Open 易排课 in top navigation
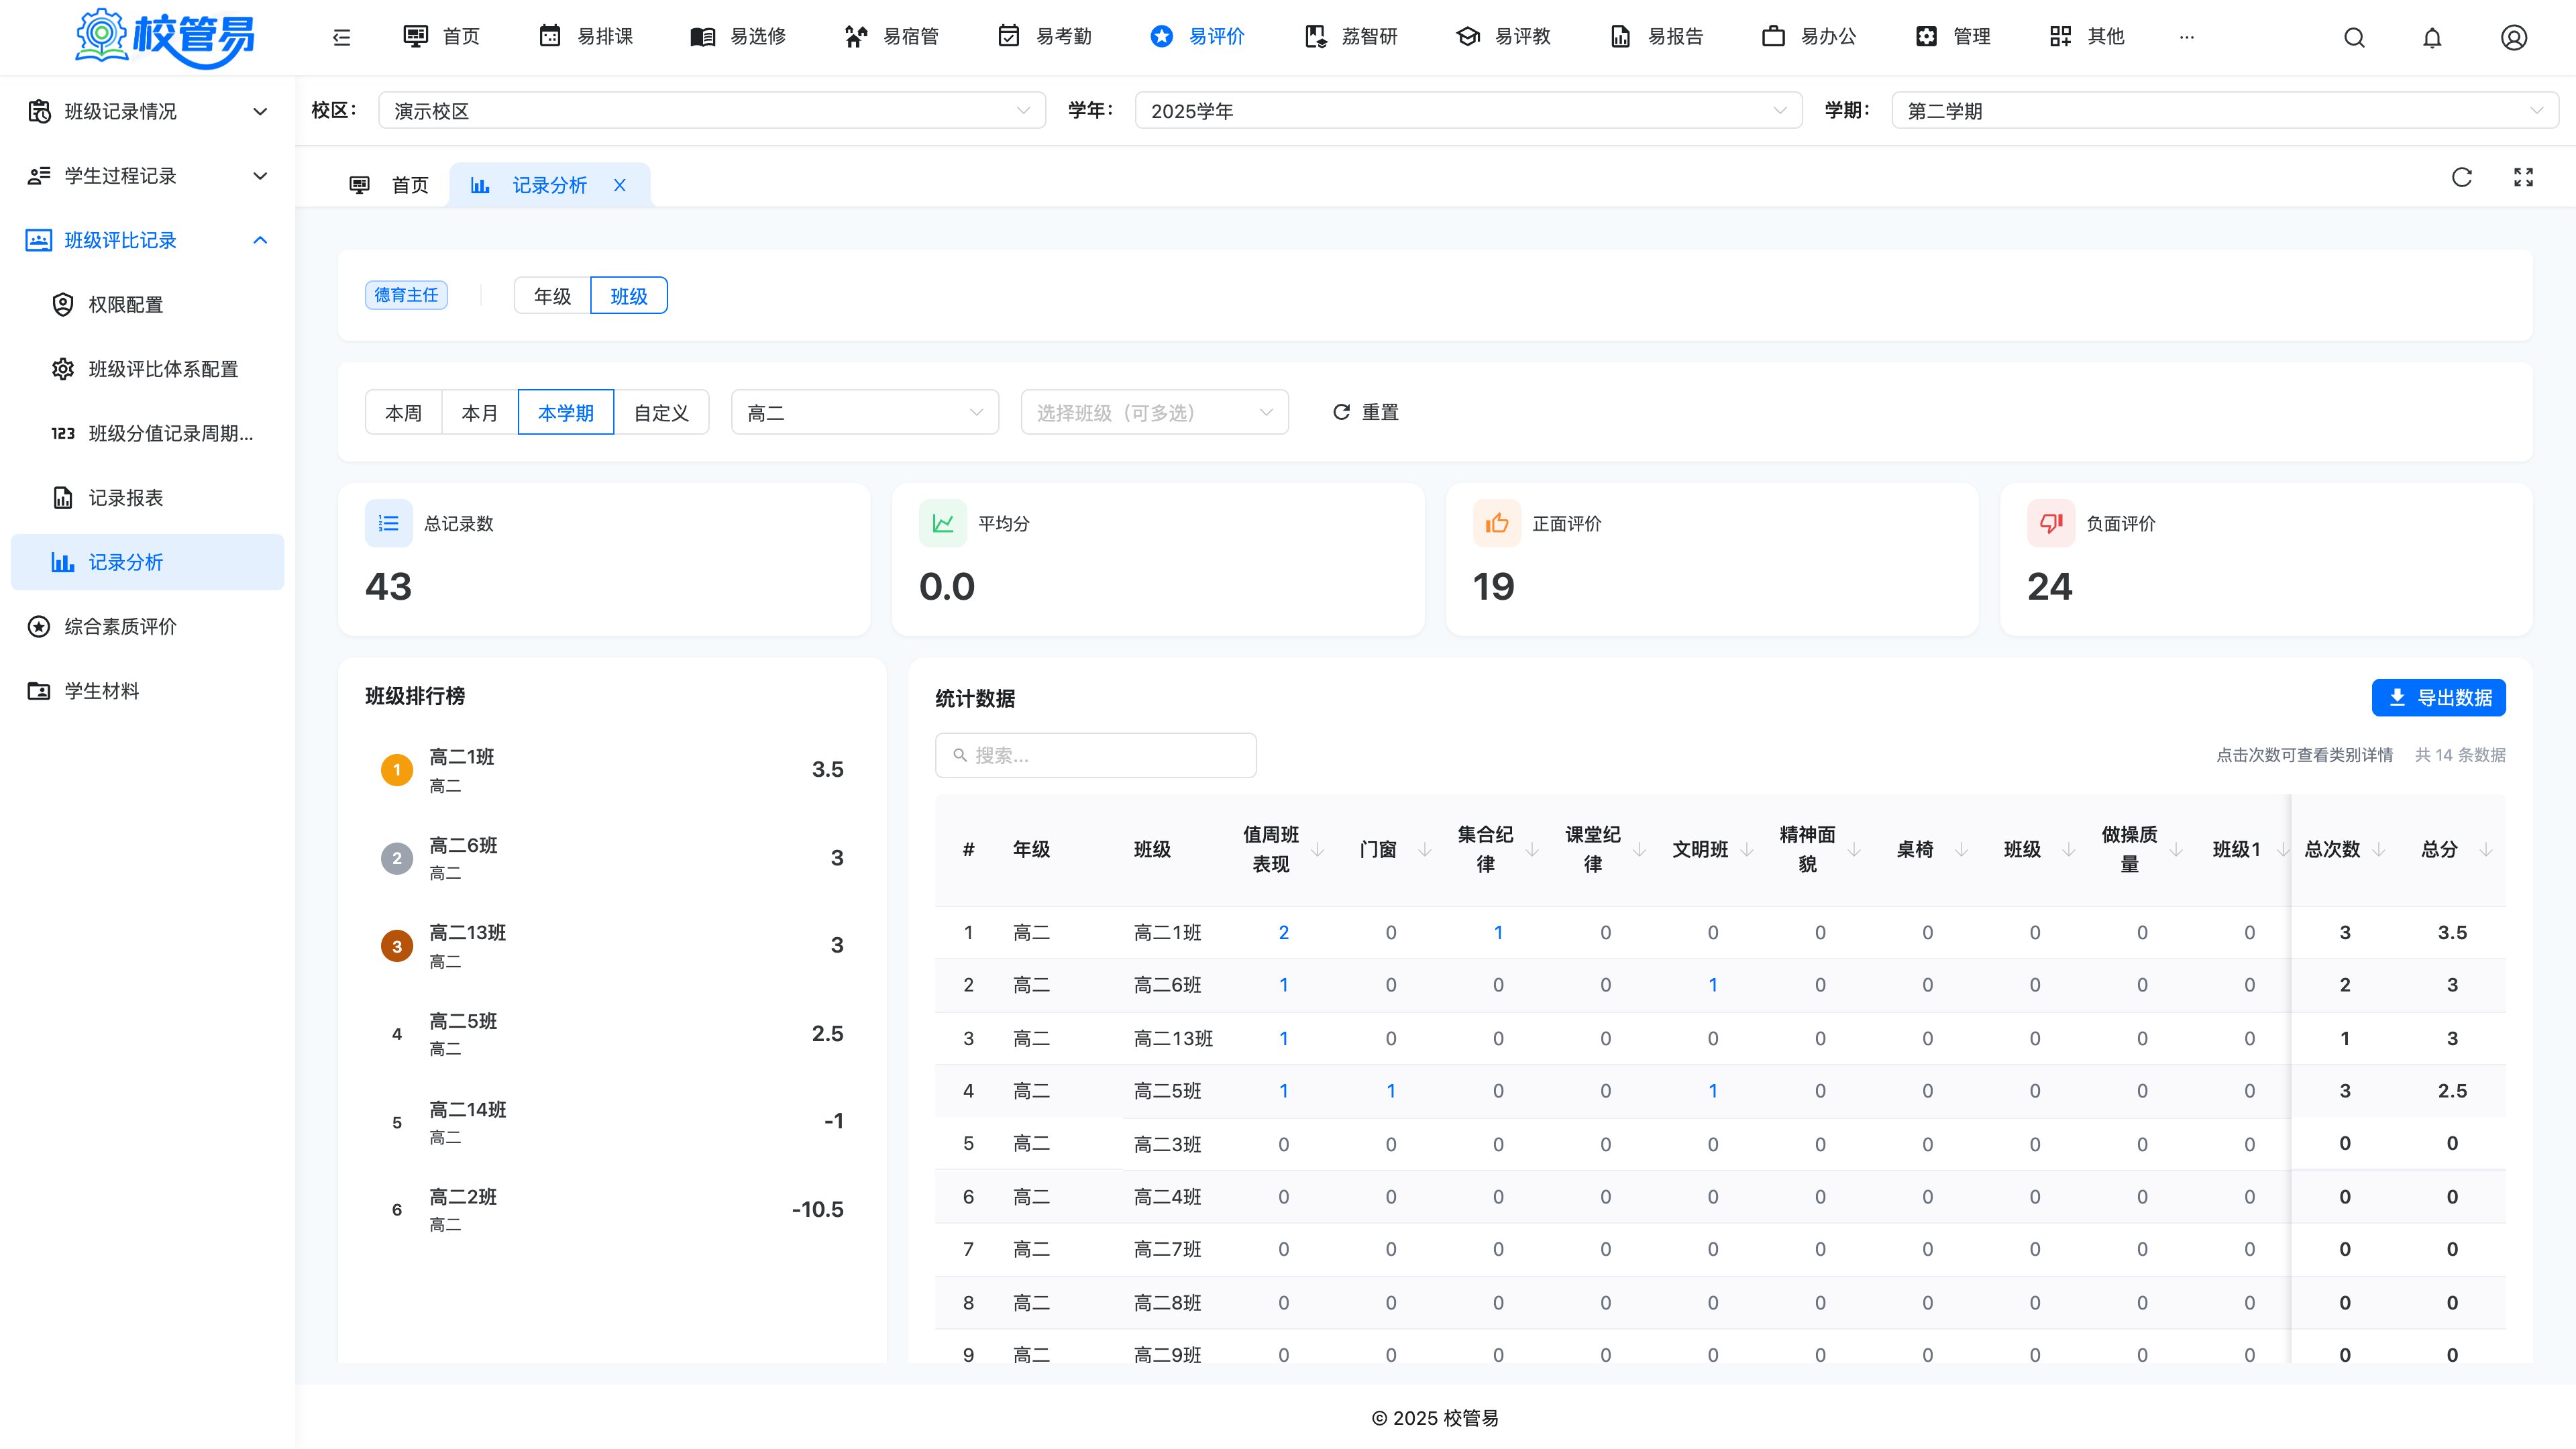The width and height of the screenshot is (2576, 1449). [x=586, y=37]
